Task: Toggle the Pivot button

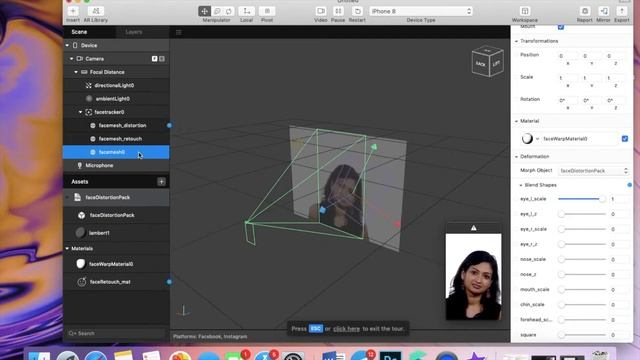Action: pos(267,11)
